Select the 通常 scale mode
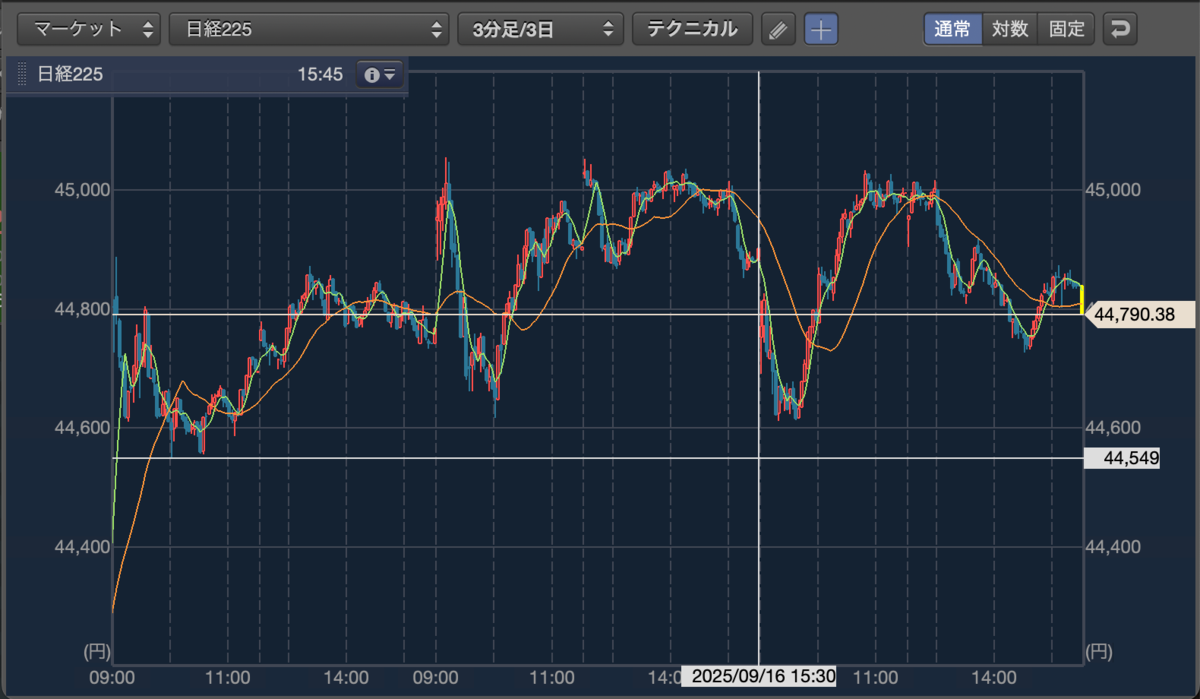This screenshot has height=699, width=1200. click(952, 29)
